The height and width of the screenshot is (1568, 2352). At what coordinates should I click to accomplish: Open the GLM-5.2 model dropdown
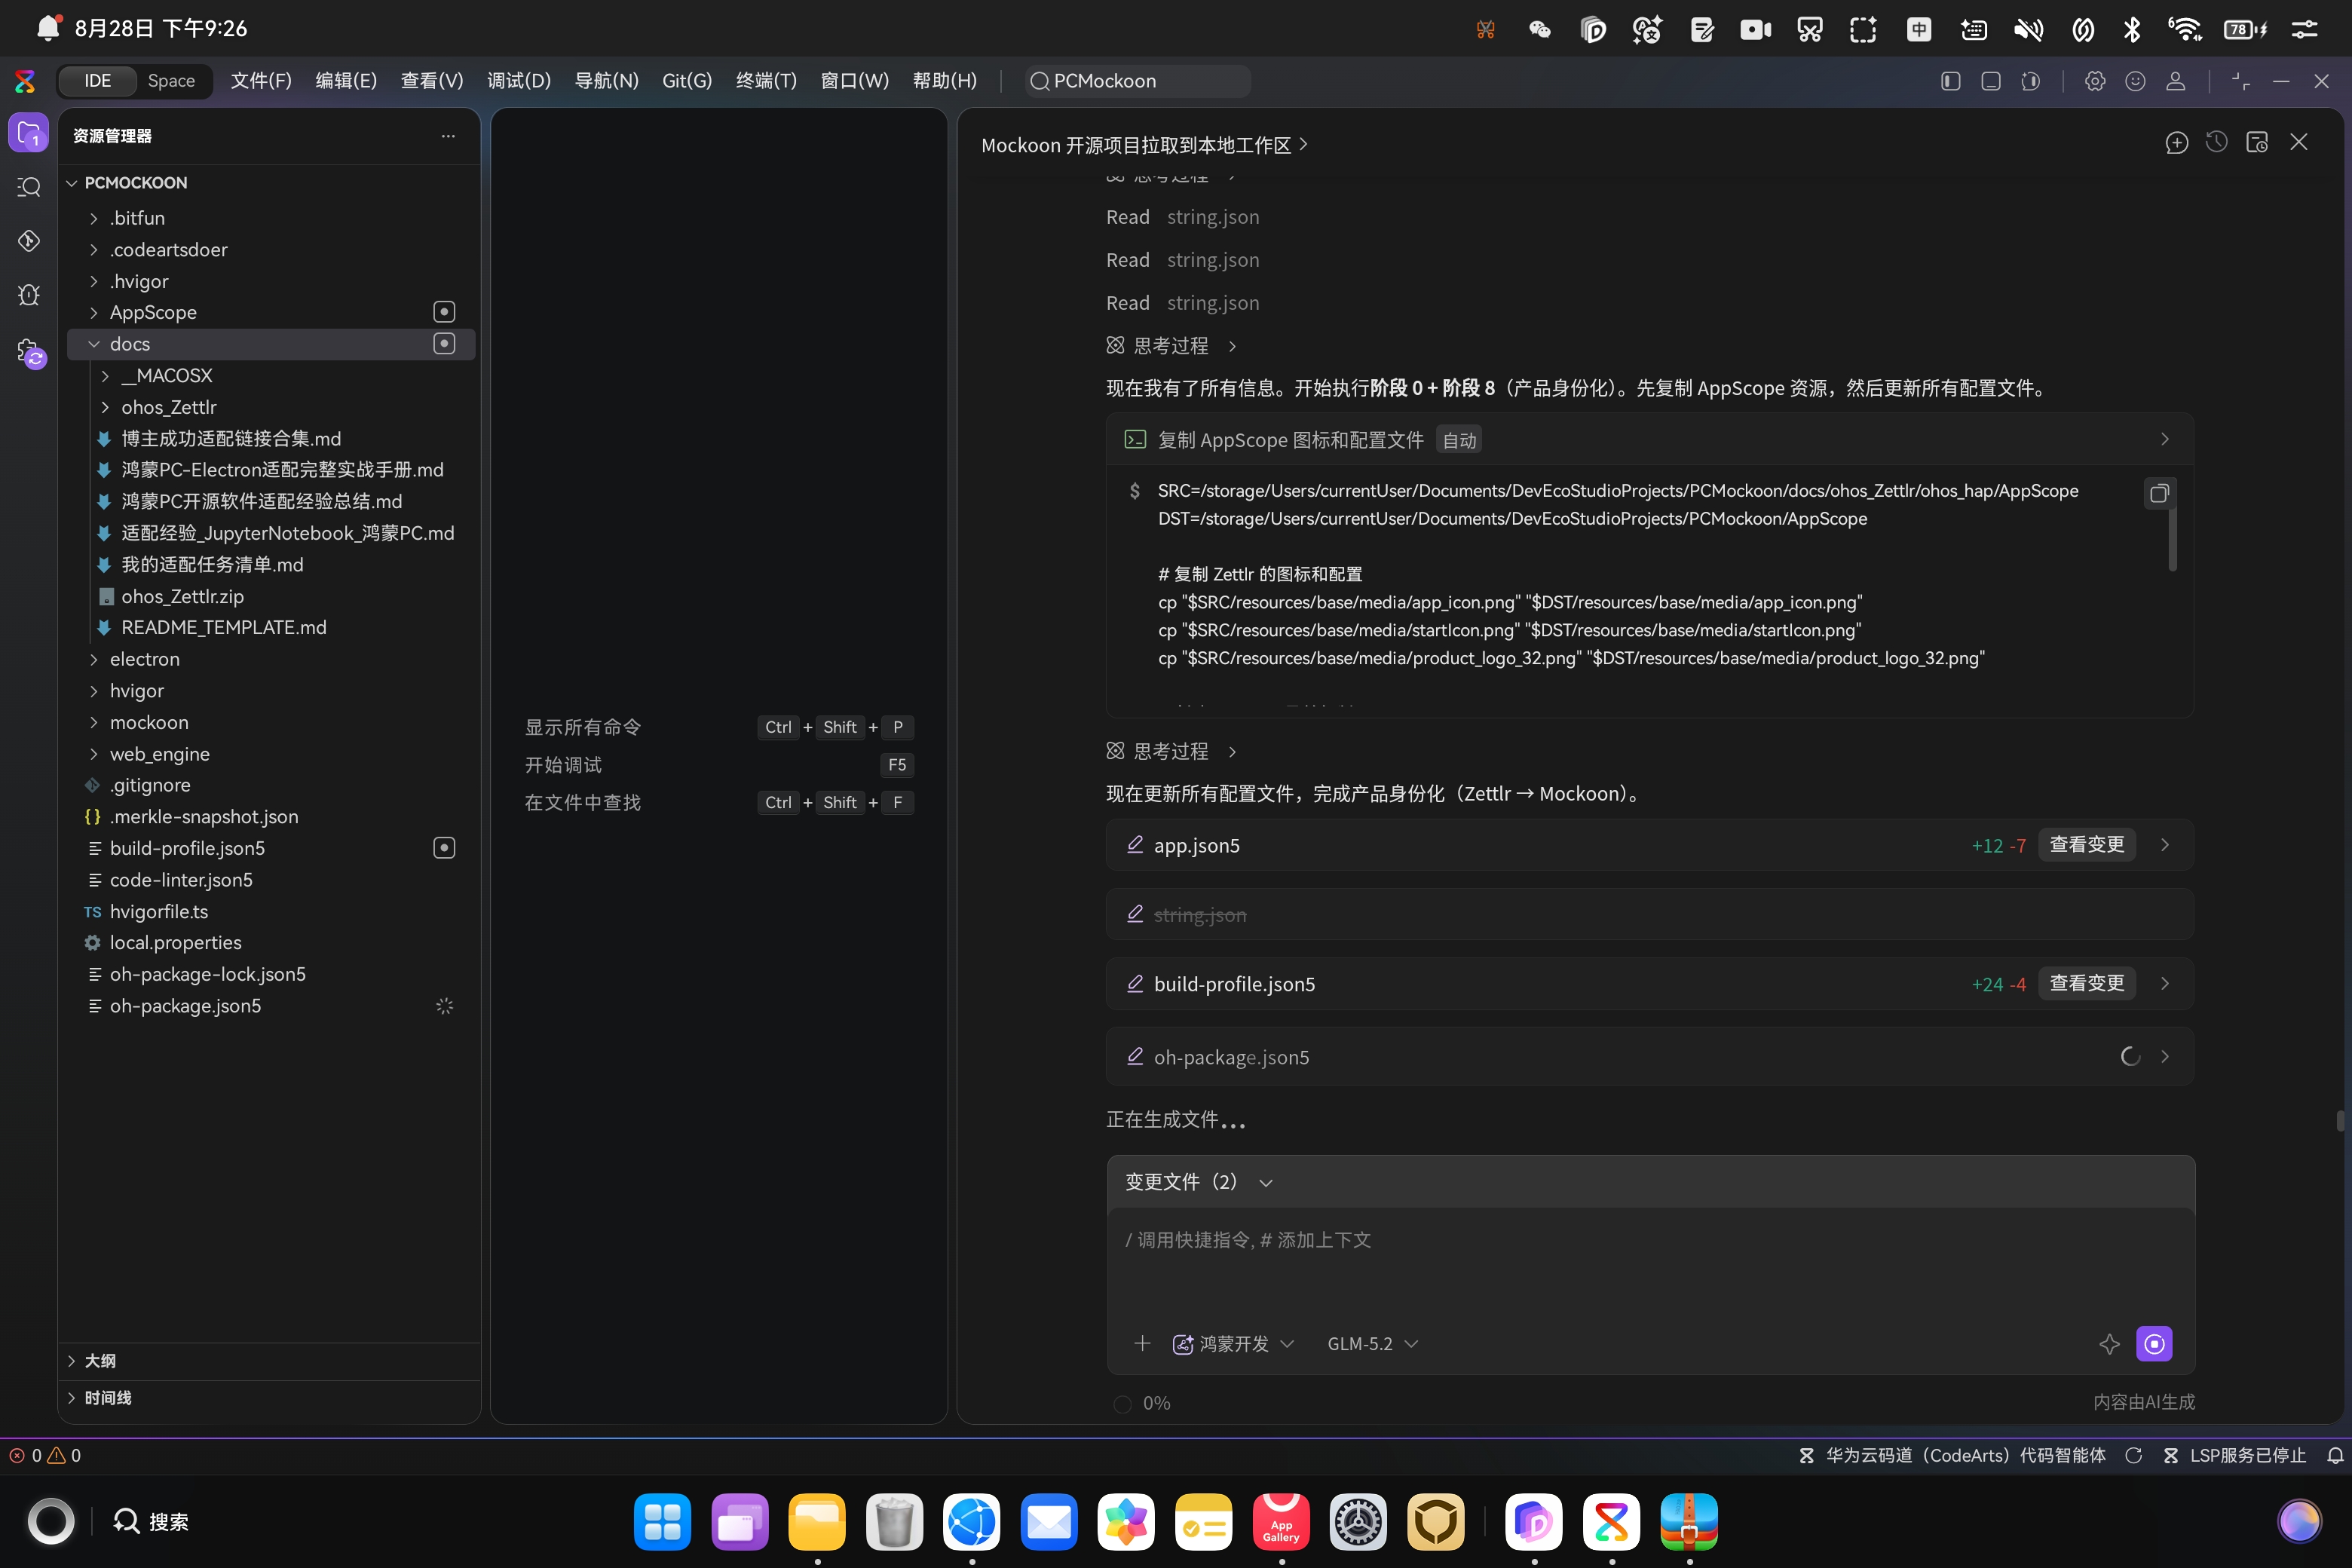point(1372,1344)
